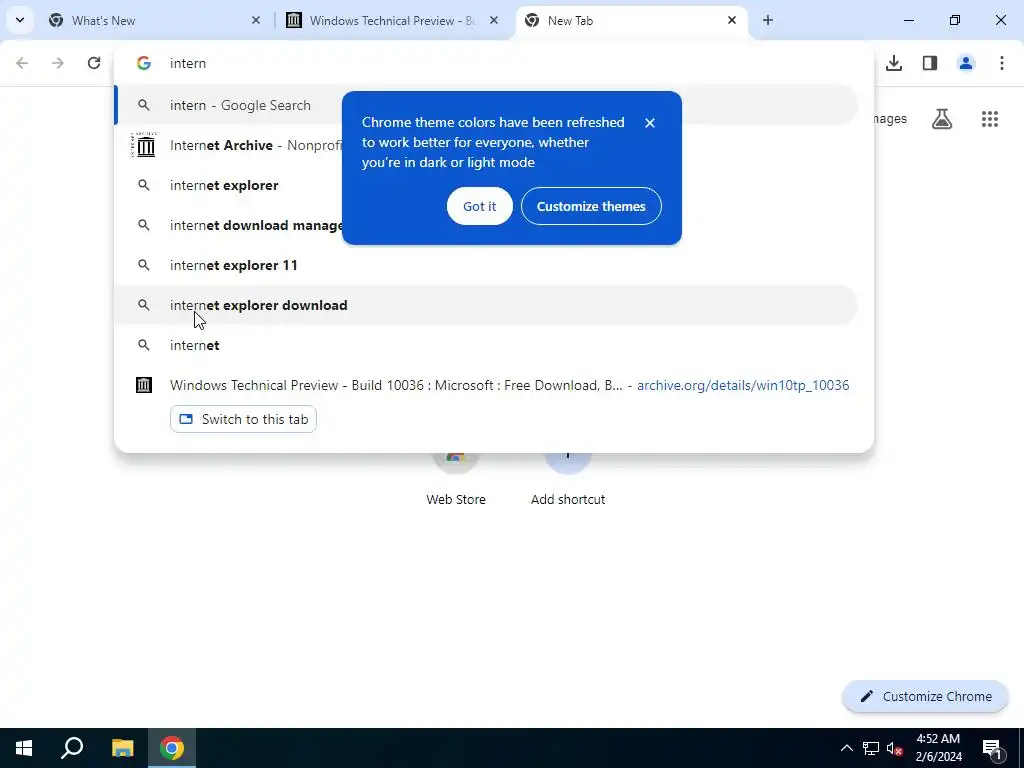The image size is (1024, 768).
Task: Click the Add shortcut tile
Action: click(x=568, y=480)
